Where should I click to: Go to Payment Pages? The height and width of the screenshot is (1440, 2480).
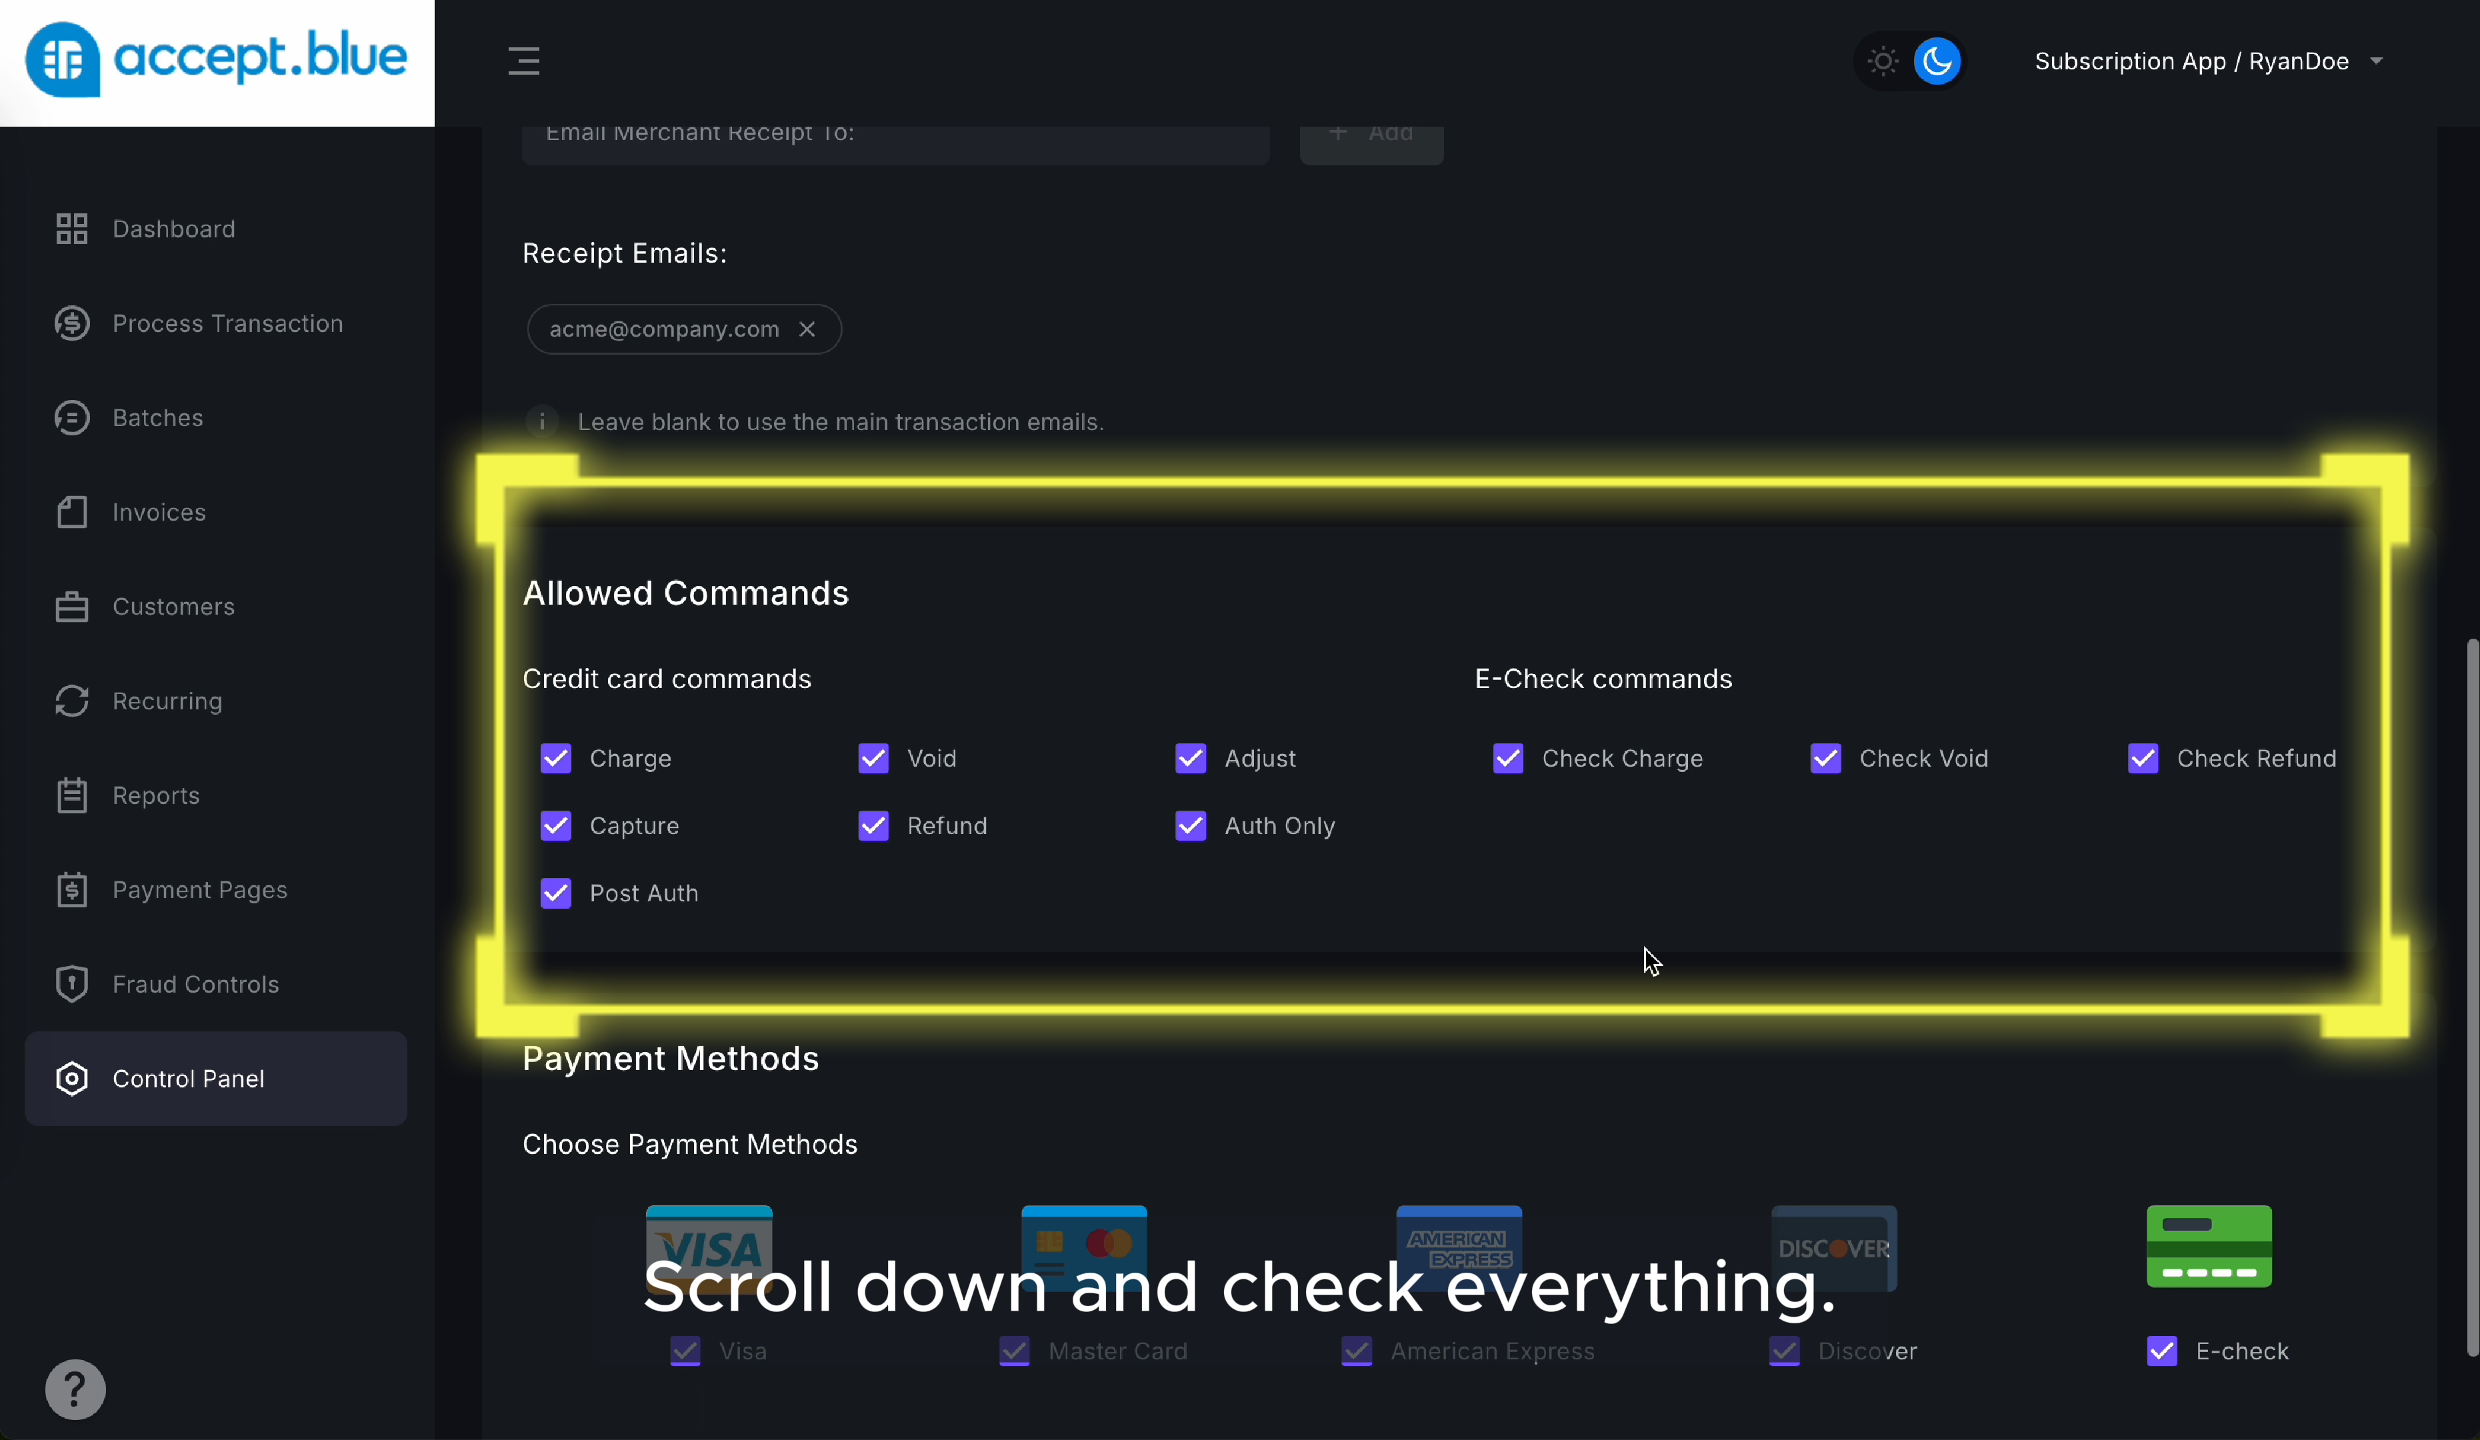tap(200, 890)
